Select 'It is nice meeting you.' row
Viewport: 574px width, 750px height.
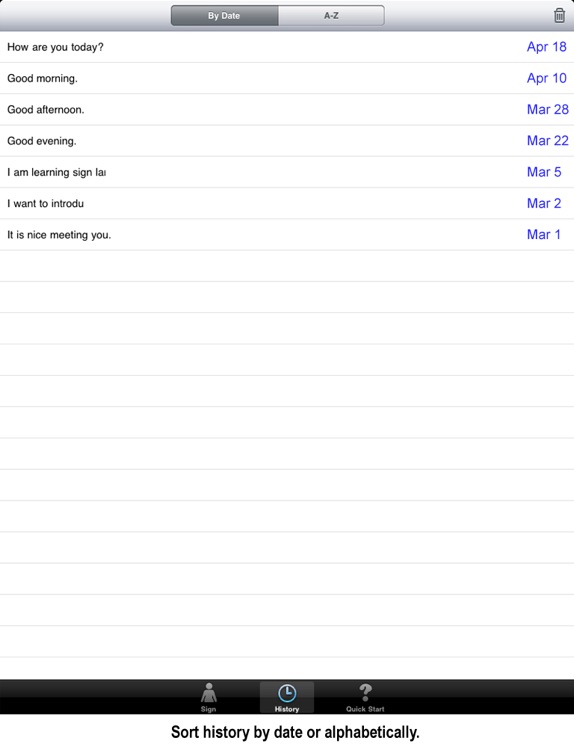(287, 234)
